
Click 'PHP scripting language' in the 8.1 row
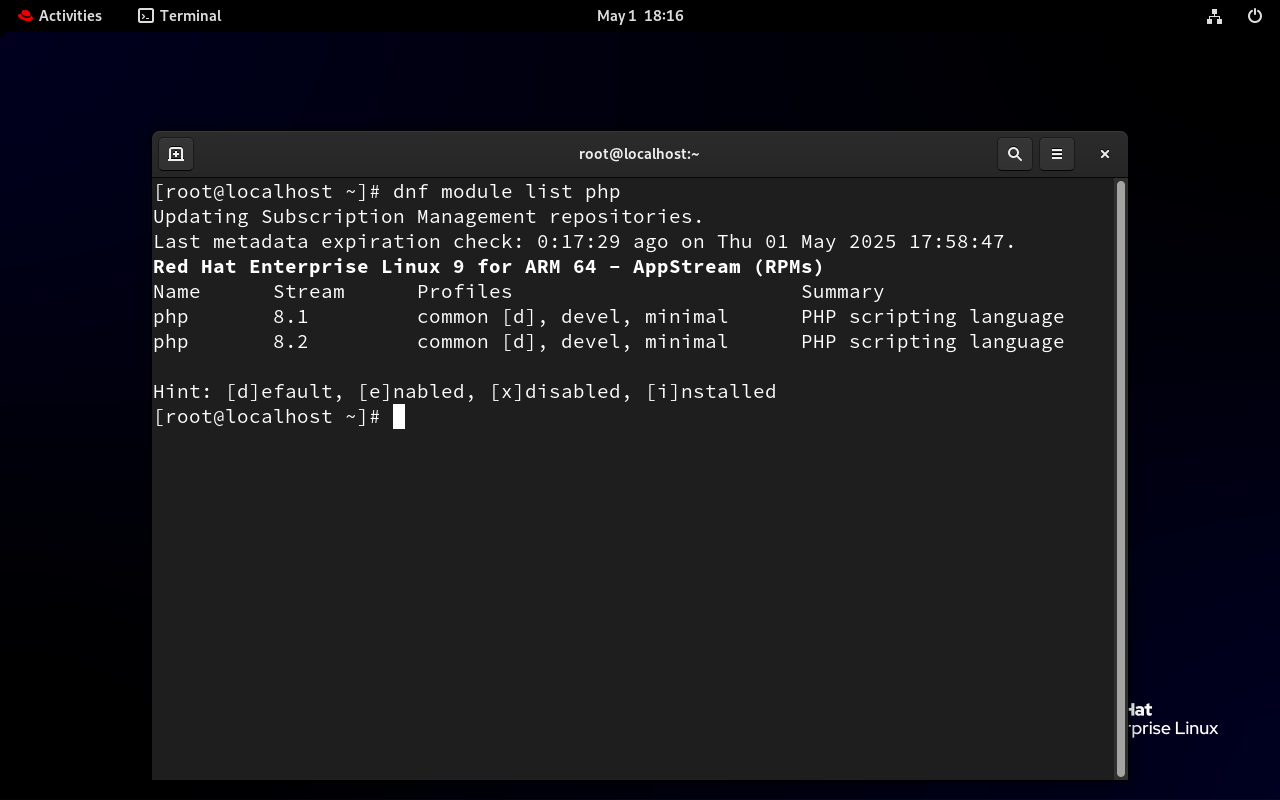coord(933,317)
